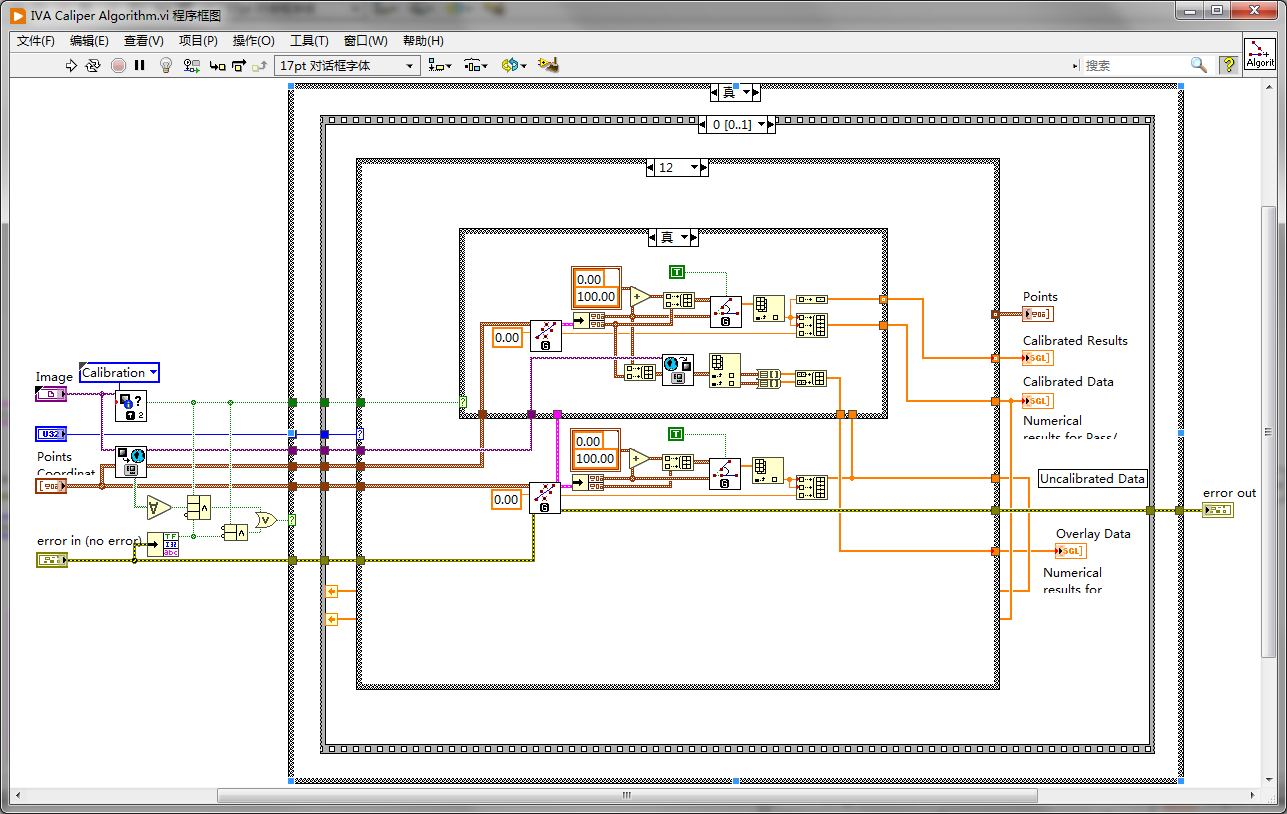Click the Algorit VI icon pane
The image size is (1287, 814).
[x=1260, y=53]
